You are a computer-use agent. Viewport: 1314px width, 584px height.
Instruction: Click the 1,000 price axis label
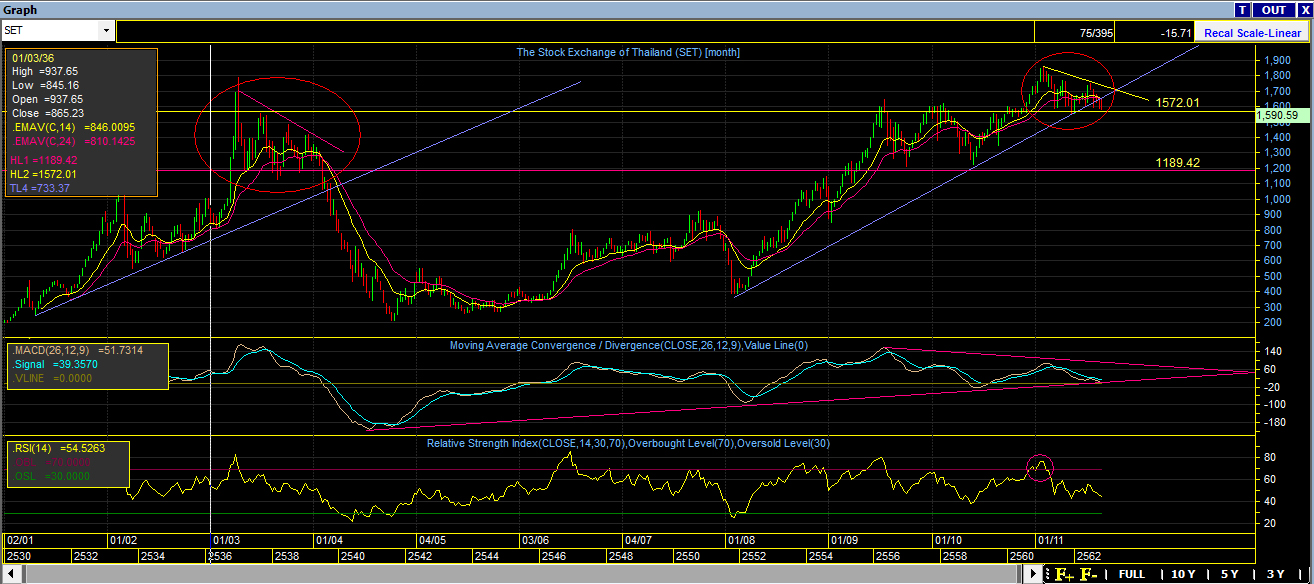coord(1275,199)
